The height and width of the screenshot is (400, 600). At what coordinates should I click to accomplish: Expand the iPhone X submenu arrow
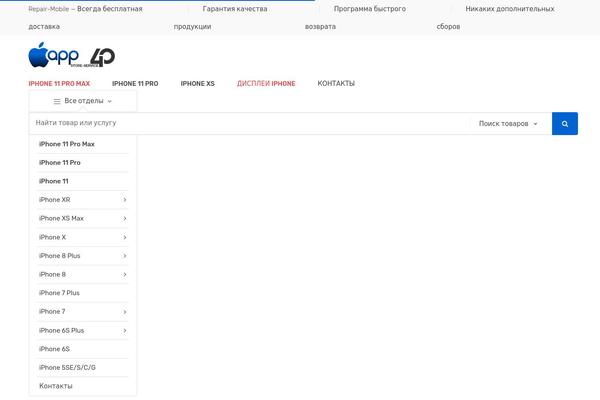(x=125, y=237)
